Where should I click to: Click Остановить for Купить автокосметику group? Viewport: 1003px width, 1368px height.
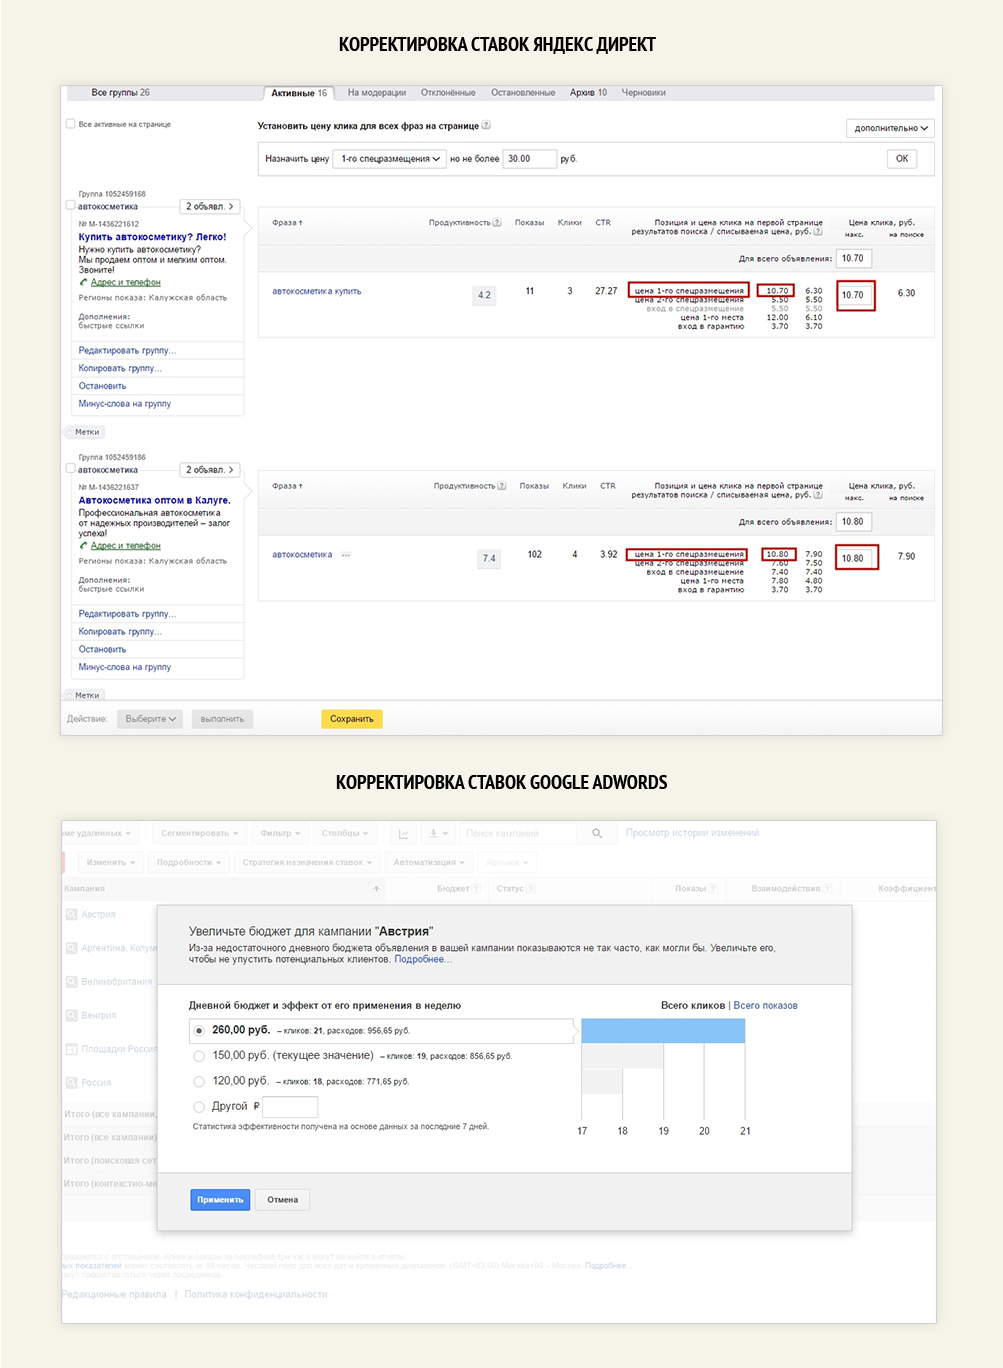tap(103, 386)
